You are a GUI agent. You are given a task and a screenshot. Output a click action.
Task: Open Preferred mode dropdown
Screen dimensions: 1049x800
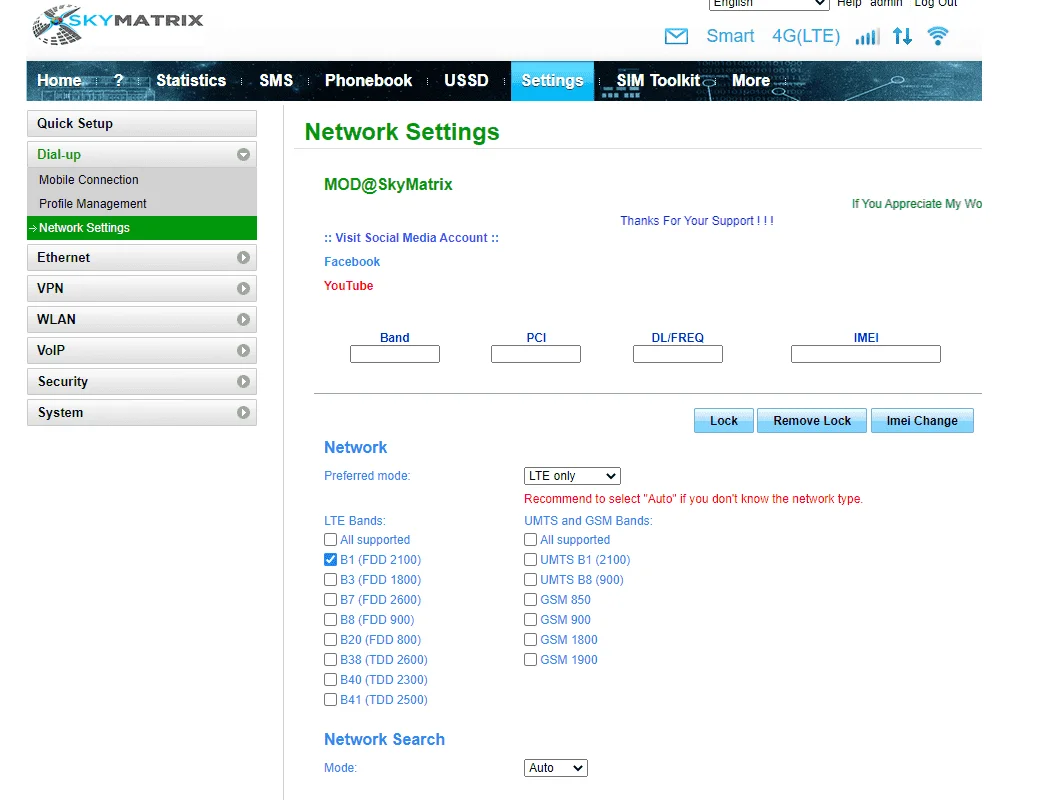tap(572, 476)
